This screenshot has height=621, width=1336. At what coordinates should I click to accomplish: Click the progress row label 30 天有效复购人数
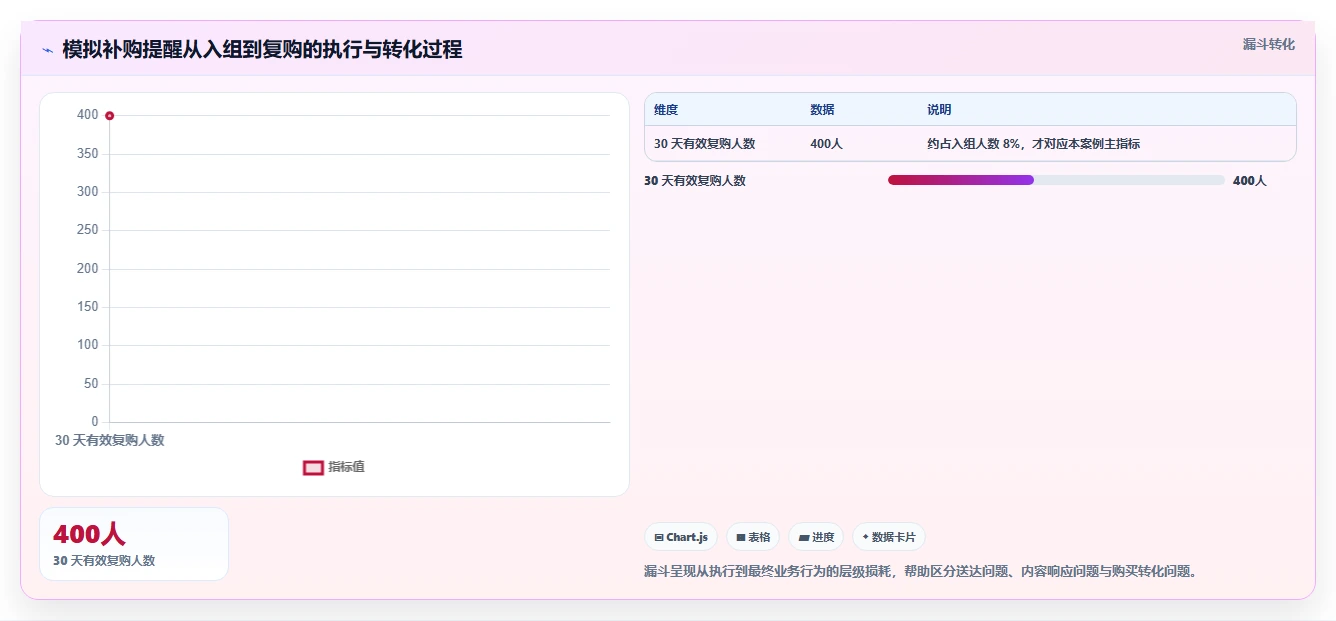click(x=695, y=181)
